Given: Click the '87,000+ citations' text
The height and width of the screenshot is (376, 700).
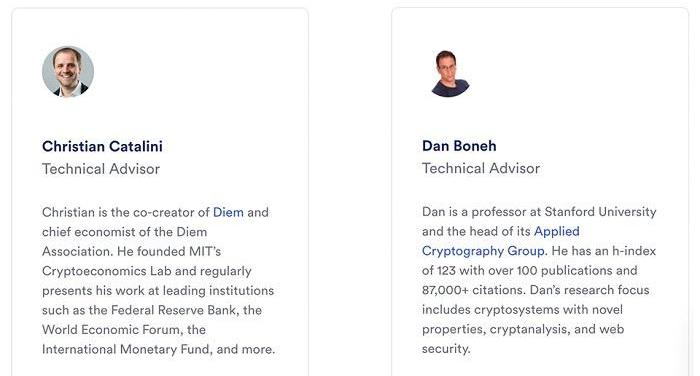Looking at the screenshot, I should 472,290.
